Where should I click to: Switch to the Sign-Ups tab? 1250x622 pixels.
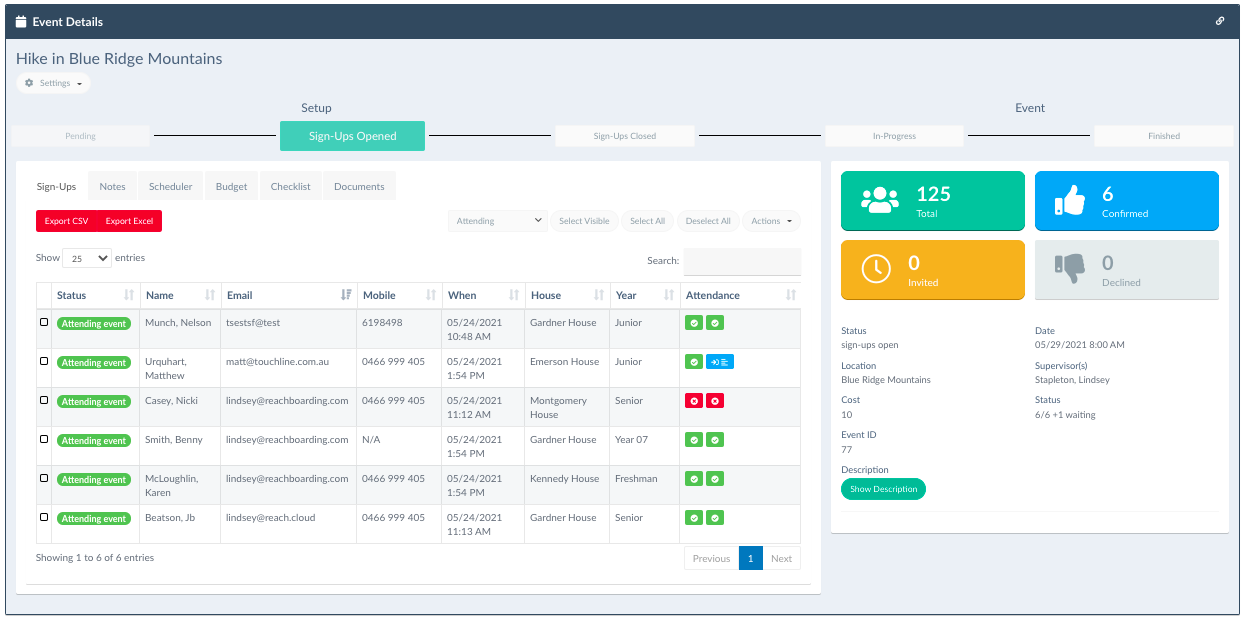(x=56, y=186)
